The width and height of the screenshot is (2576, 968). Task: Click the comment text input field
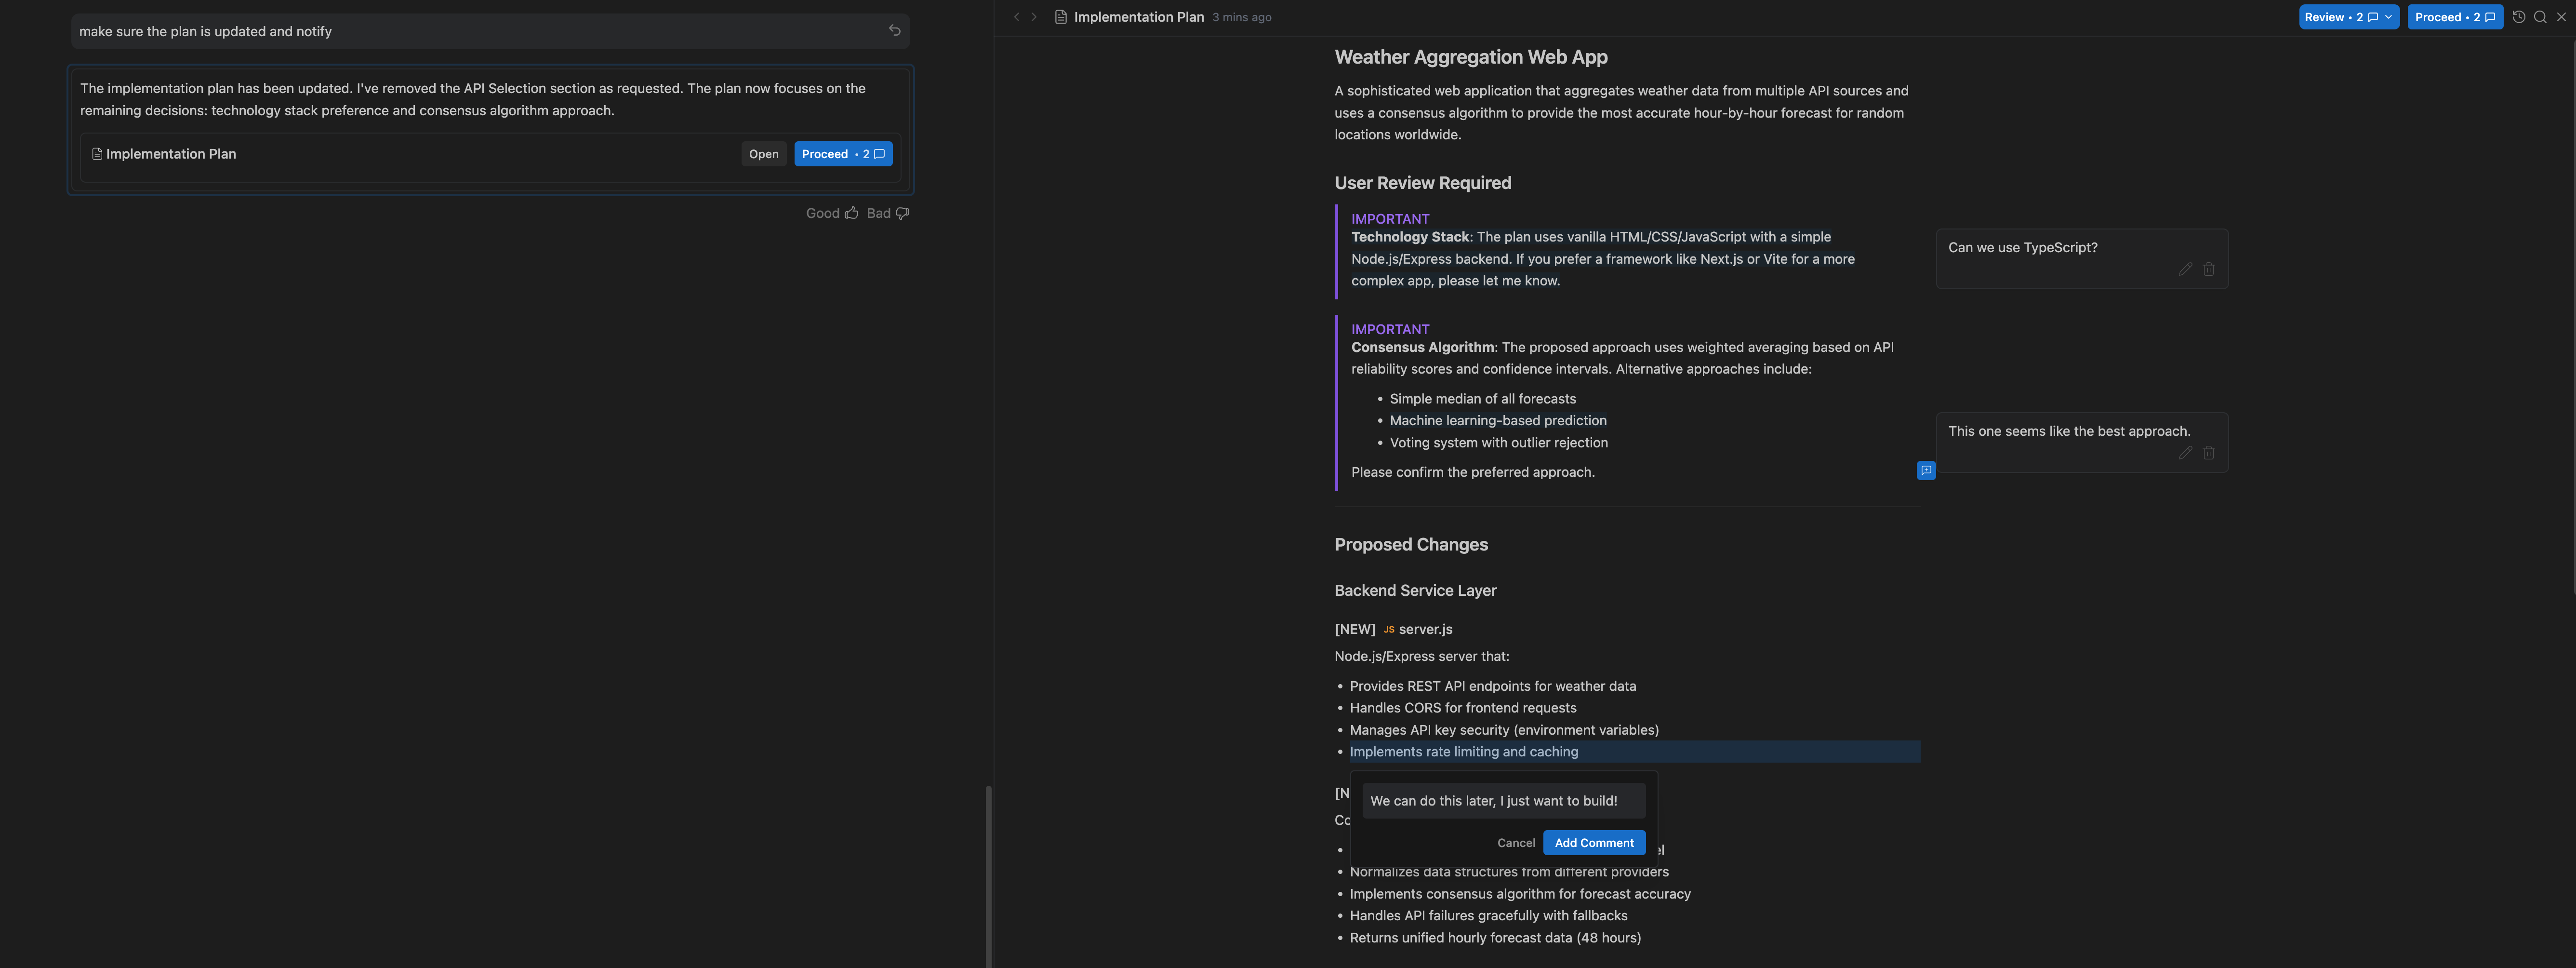coord(1502,800)
